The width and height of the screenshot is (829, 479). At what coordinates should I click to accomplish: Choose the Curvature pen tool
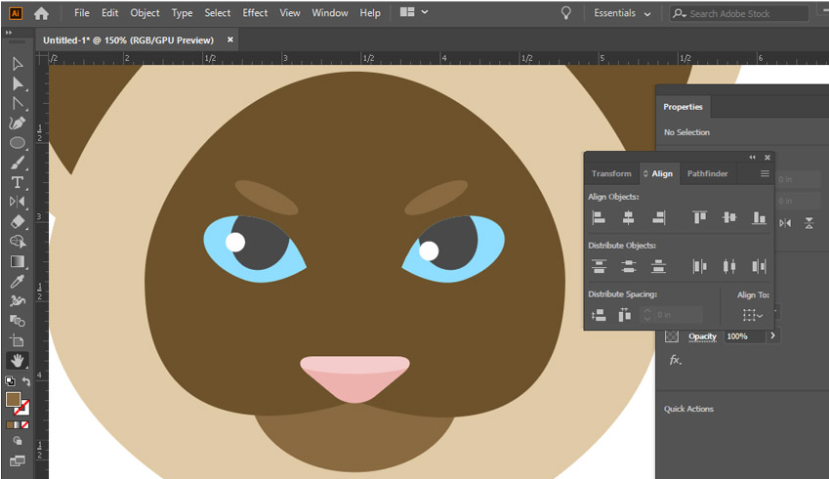click(x=17, y=123)
